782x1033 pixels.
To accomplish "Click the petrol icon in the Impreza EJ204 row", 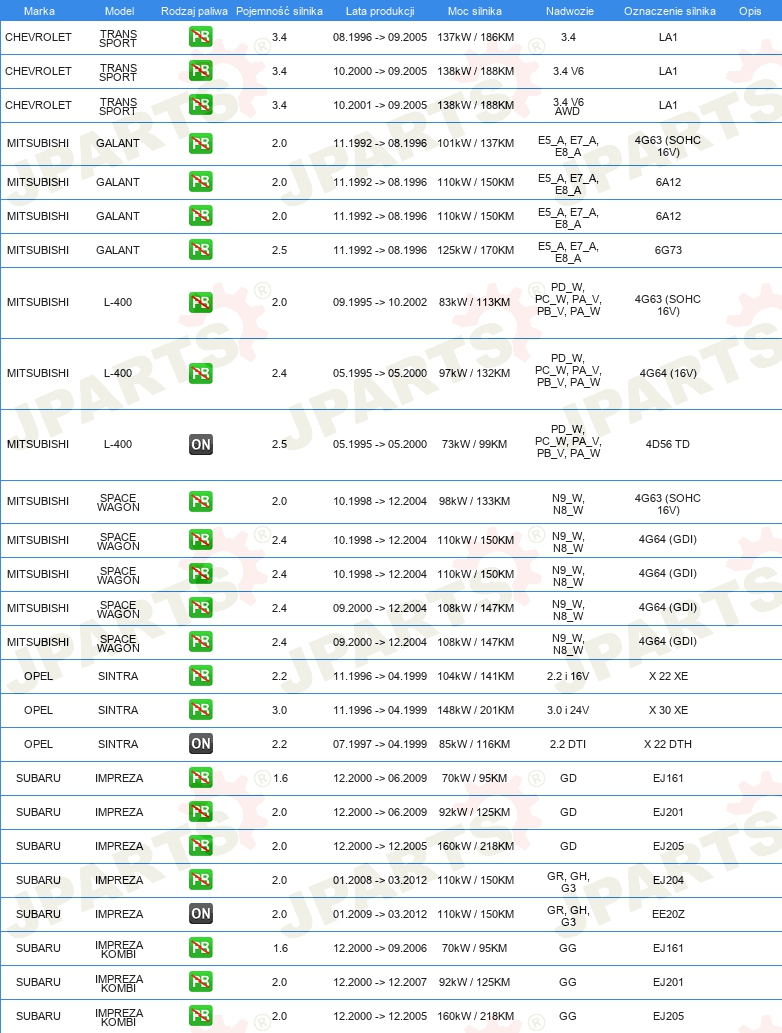I will click(200, 879).
